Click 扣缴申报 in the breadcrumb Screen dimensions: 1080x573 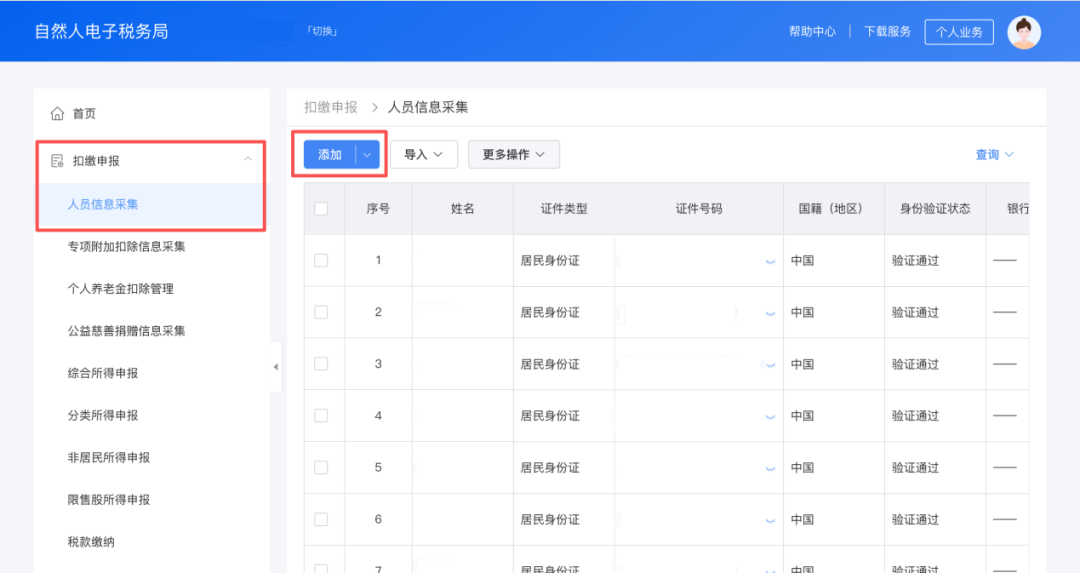point(331,107)
